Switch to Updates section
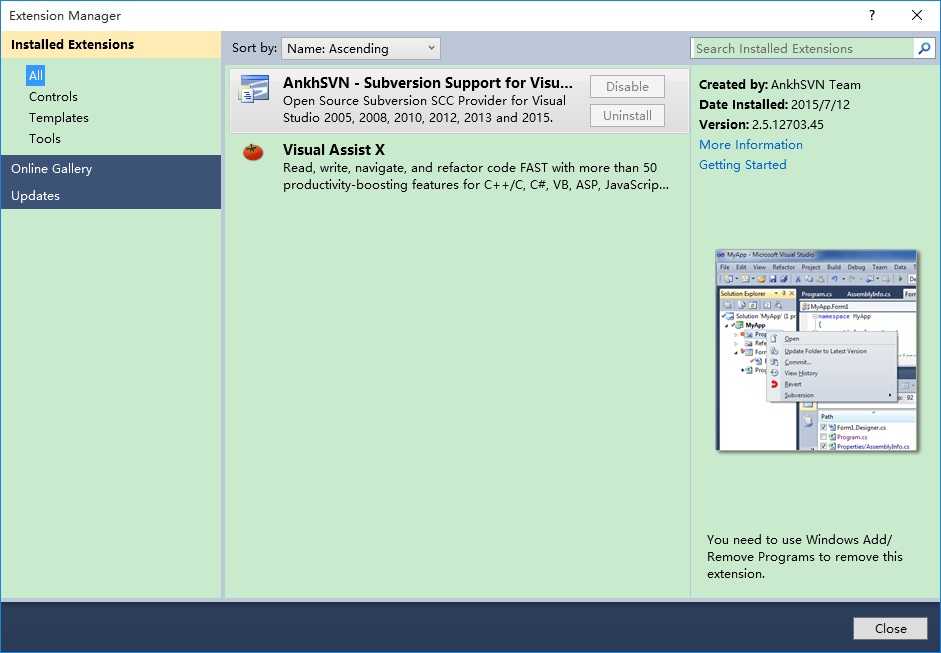 (x=111, y=196)
